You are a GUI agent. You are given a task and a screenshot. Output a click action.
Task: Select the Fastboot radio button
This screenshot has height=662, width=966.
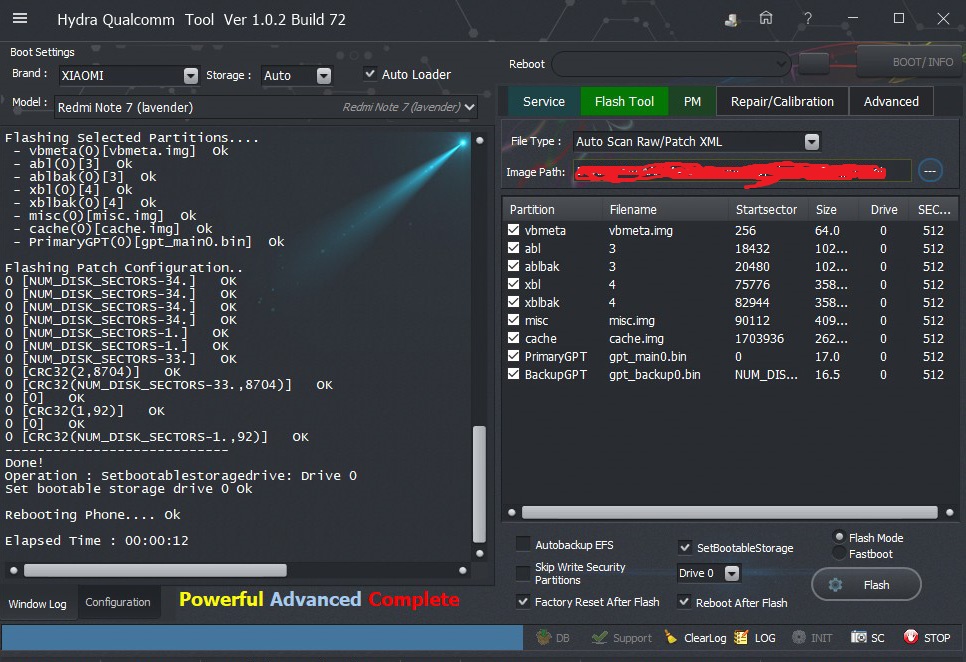839,554
